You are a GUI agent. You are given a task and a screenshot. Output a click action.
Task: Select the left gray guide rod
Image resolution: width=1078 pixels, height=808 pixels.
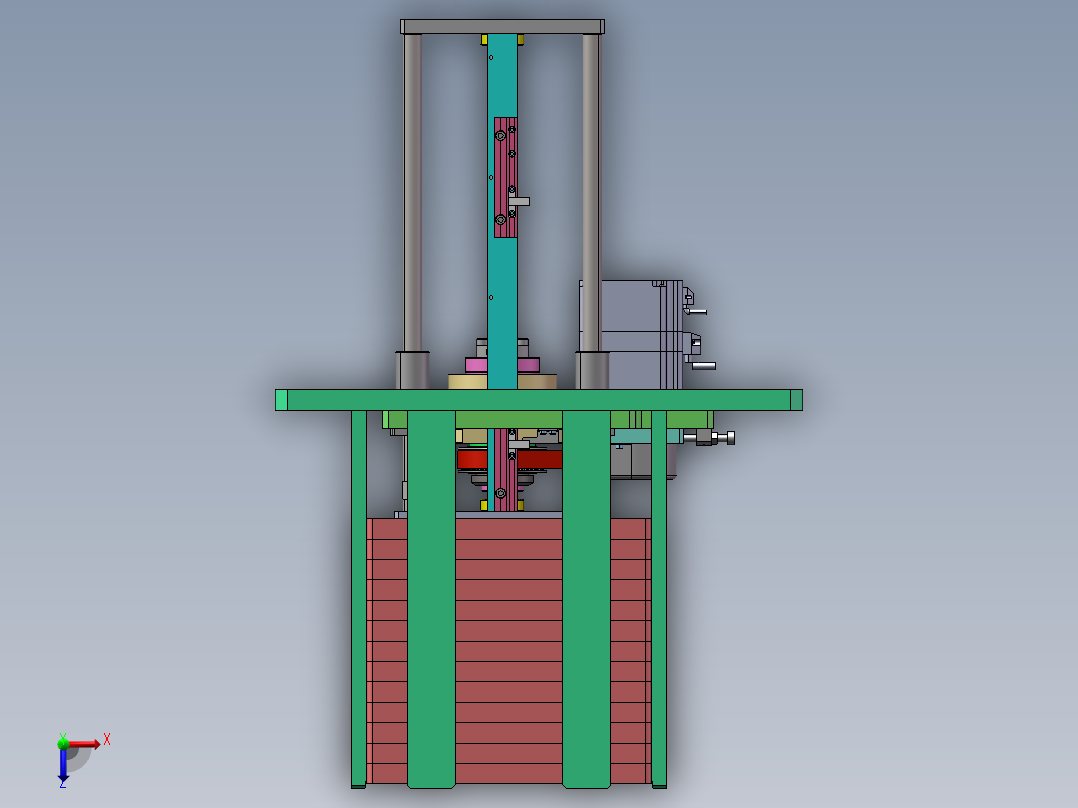412,193
